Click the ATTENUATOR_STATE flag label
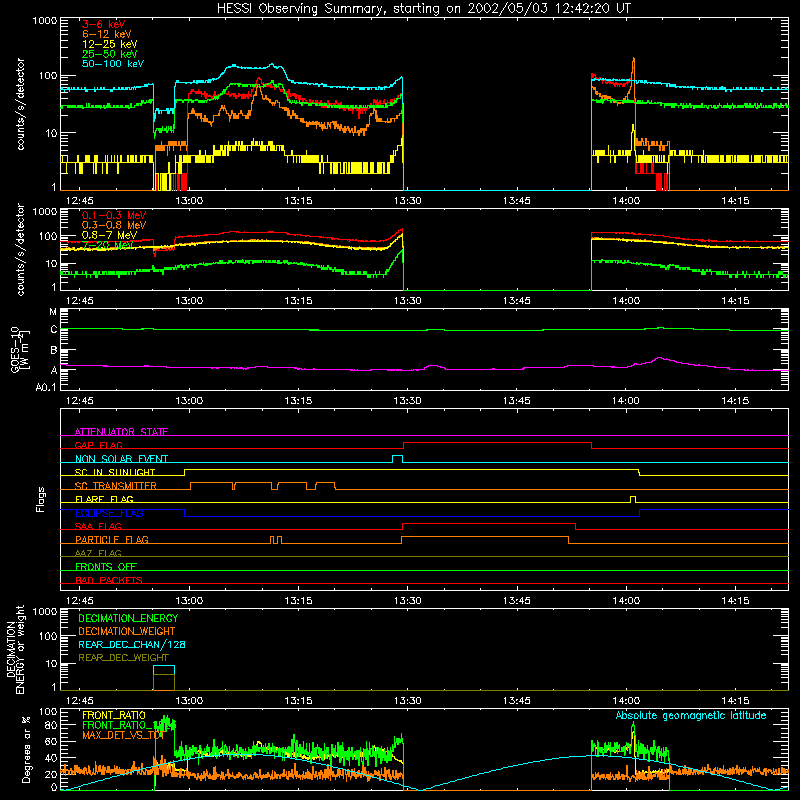 point(121,432)
